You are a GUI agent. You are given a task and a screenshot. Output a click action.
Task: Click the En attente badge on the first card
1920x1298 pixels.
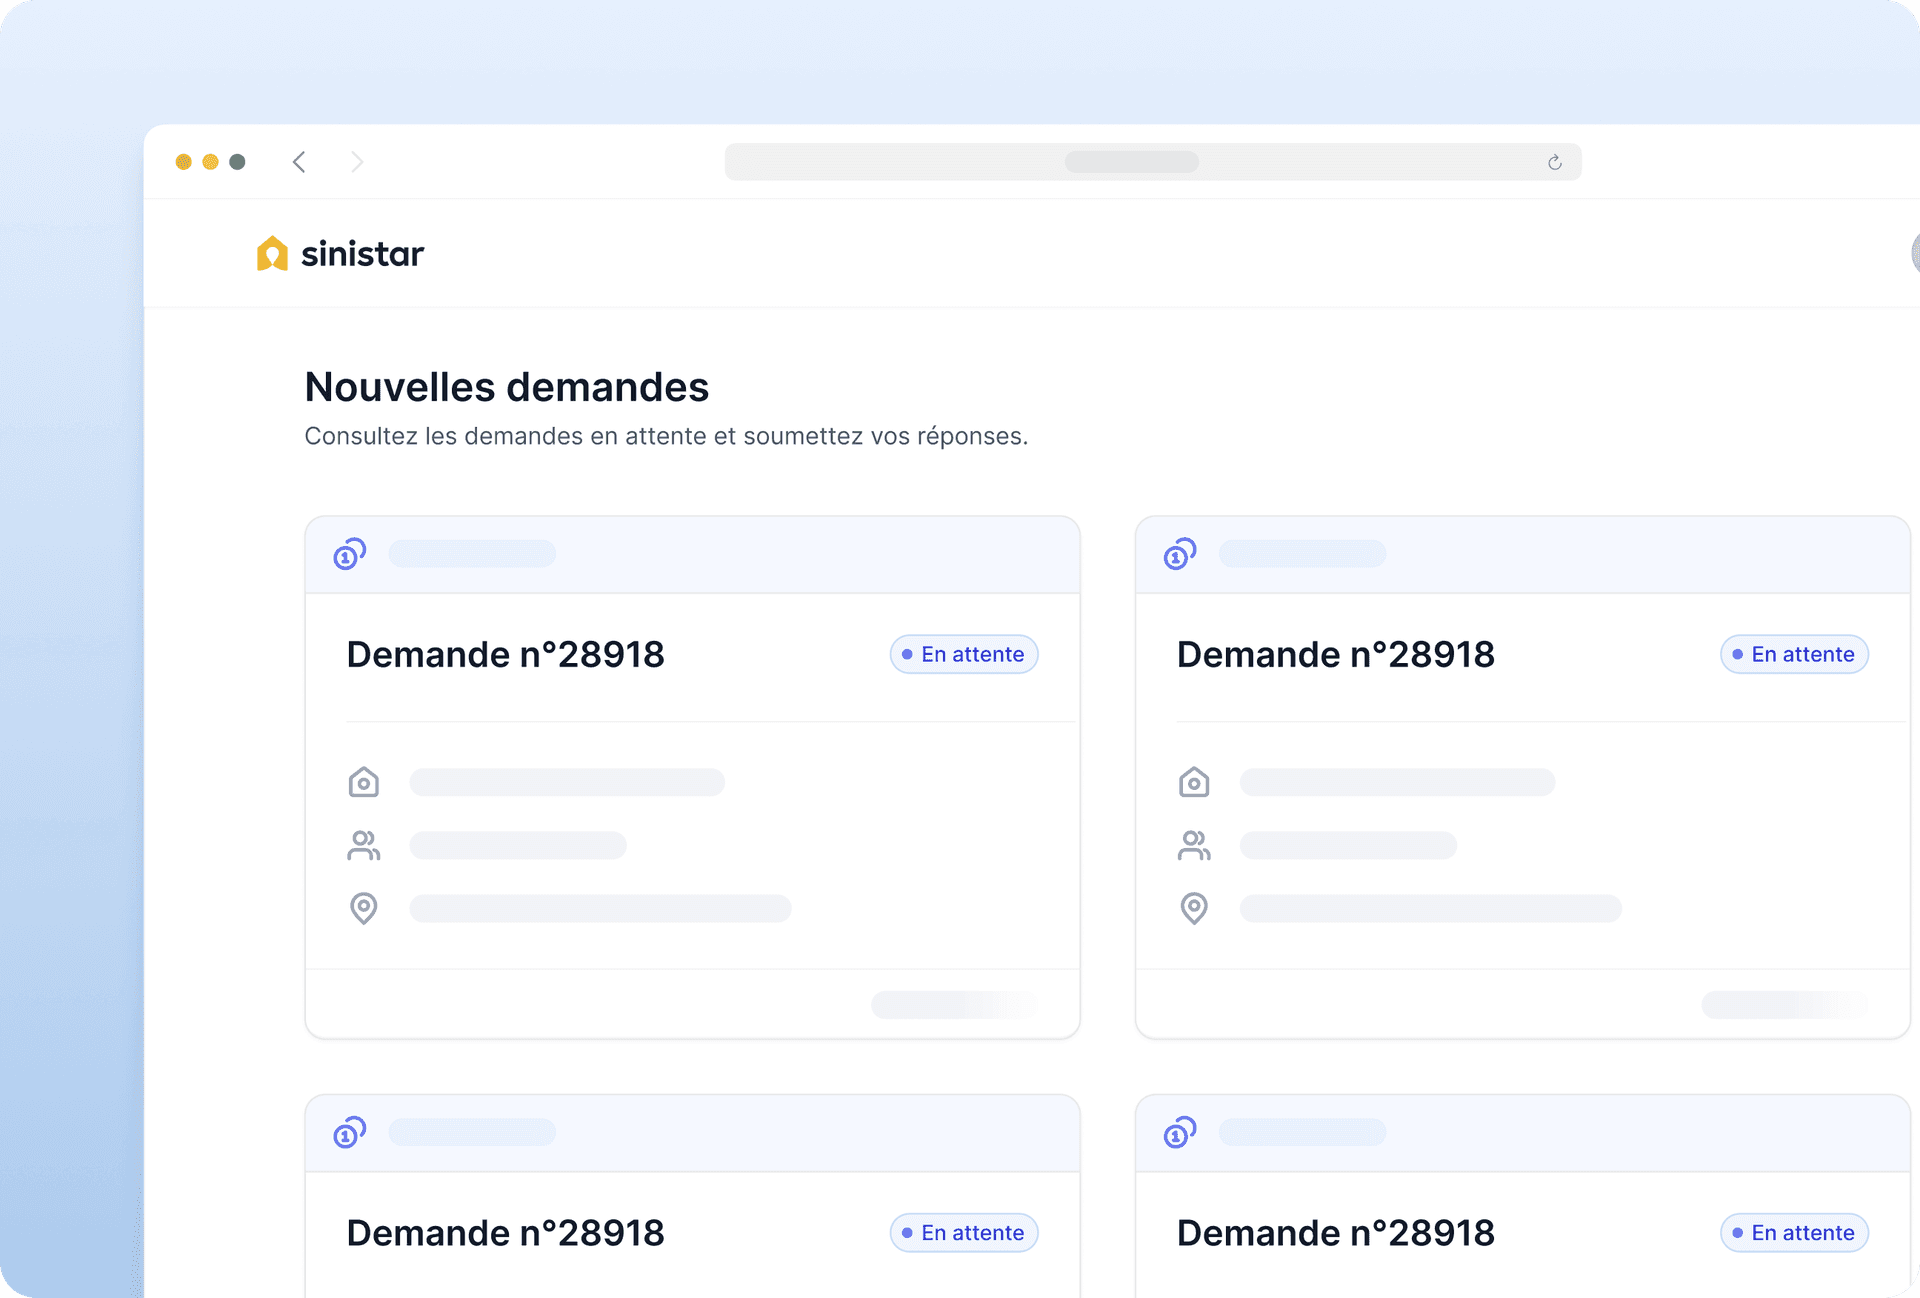pos(963,654)
